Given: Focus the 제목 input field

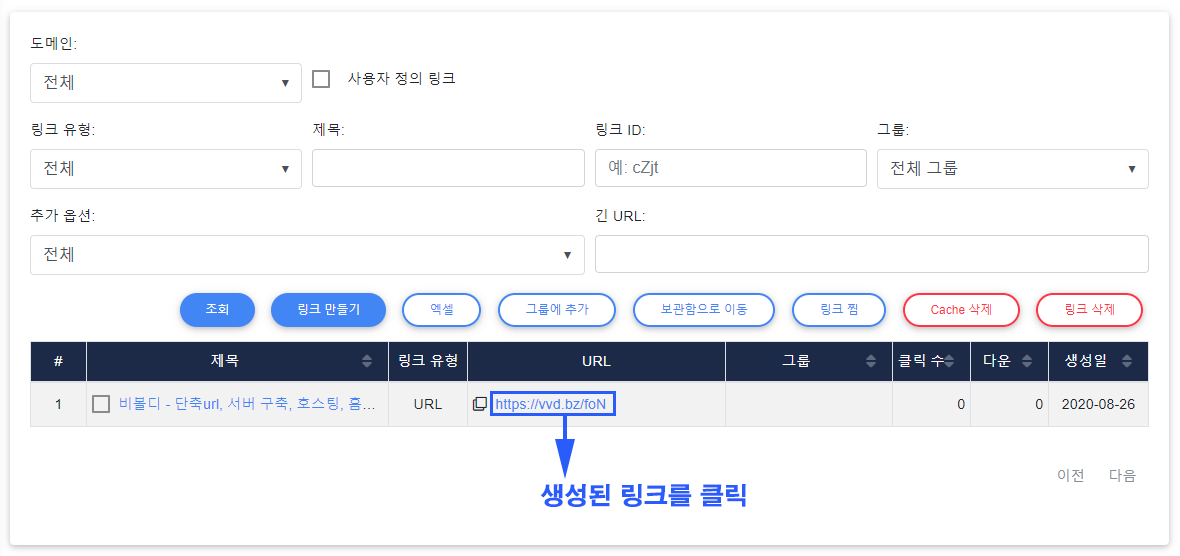Looking at the screenshot, I should pos(449,168).
